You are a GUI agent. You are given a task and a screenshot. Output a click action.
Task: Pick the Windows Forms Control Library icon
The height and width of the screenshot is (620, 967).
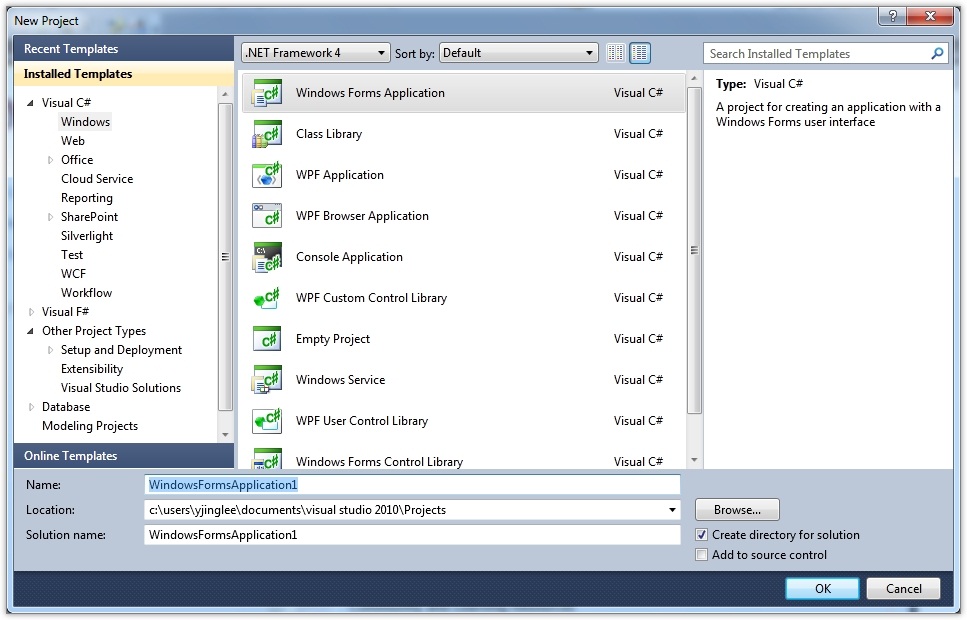267,458
